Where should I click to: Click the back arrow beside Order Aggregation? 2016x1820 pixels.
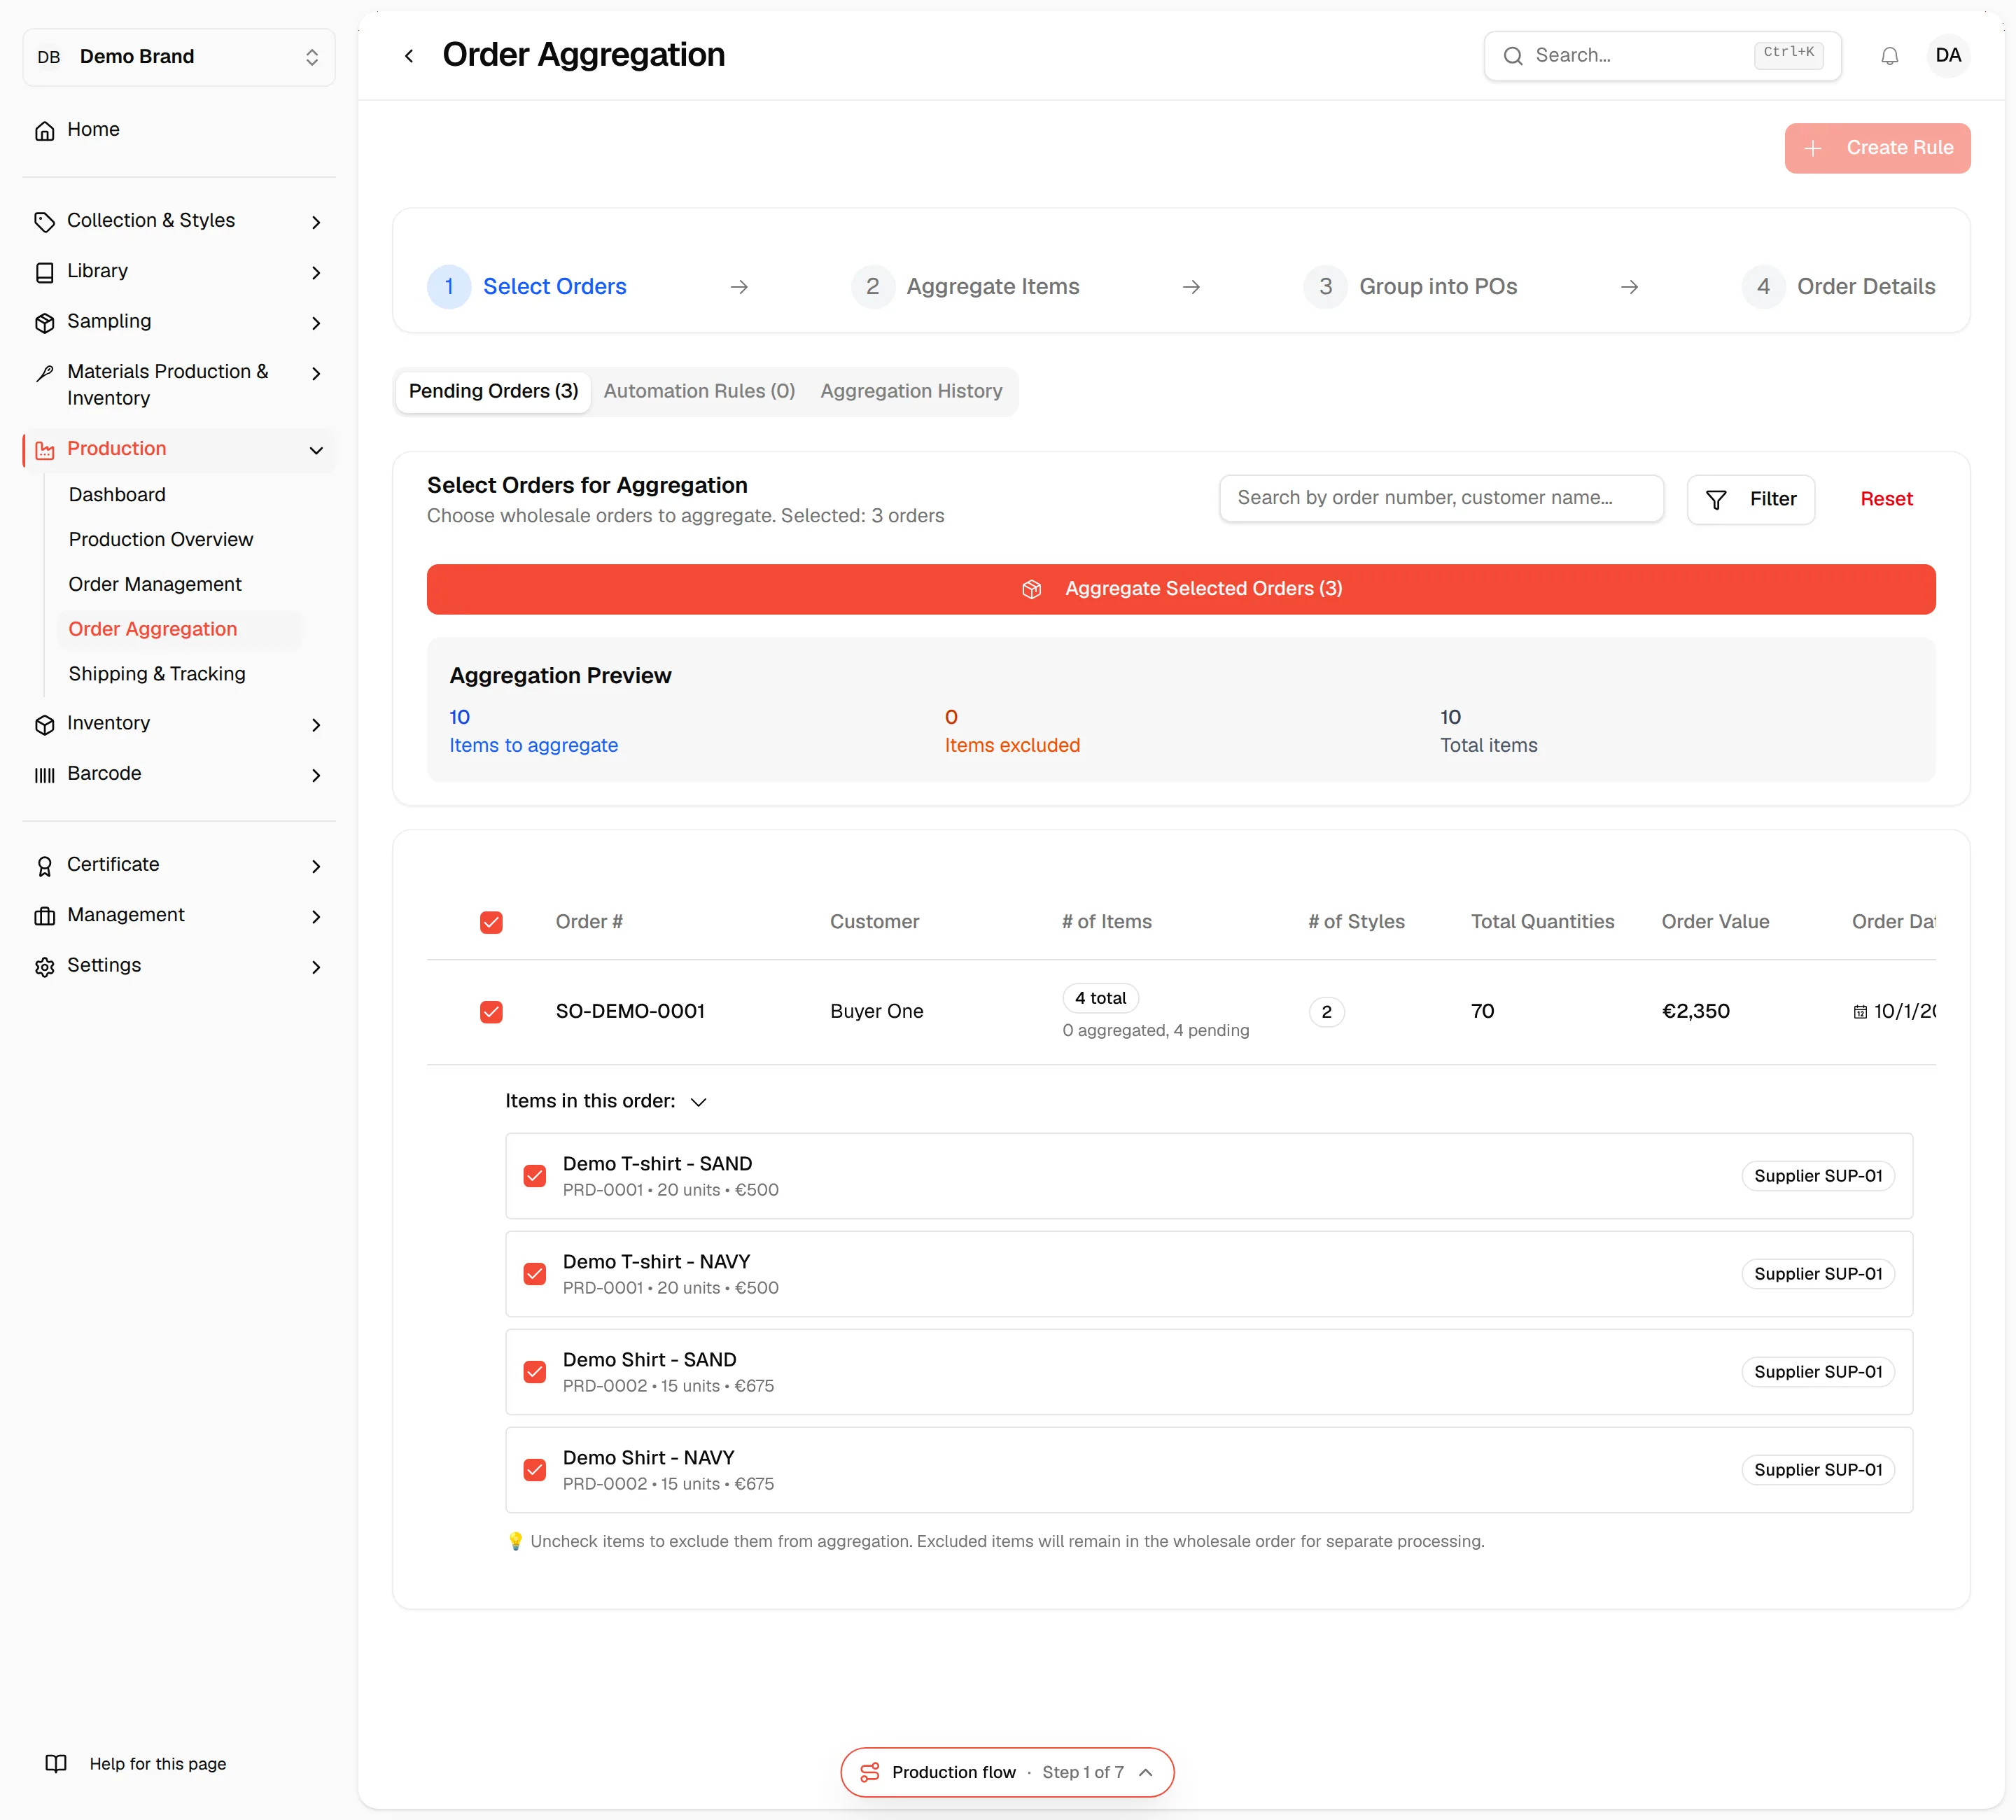click(x=409, y=56)
